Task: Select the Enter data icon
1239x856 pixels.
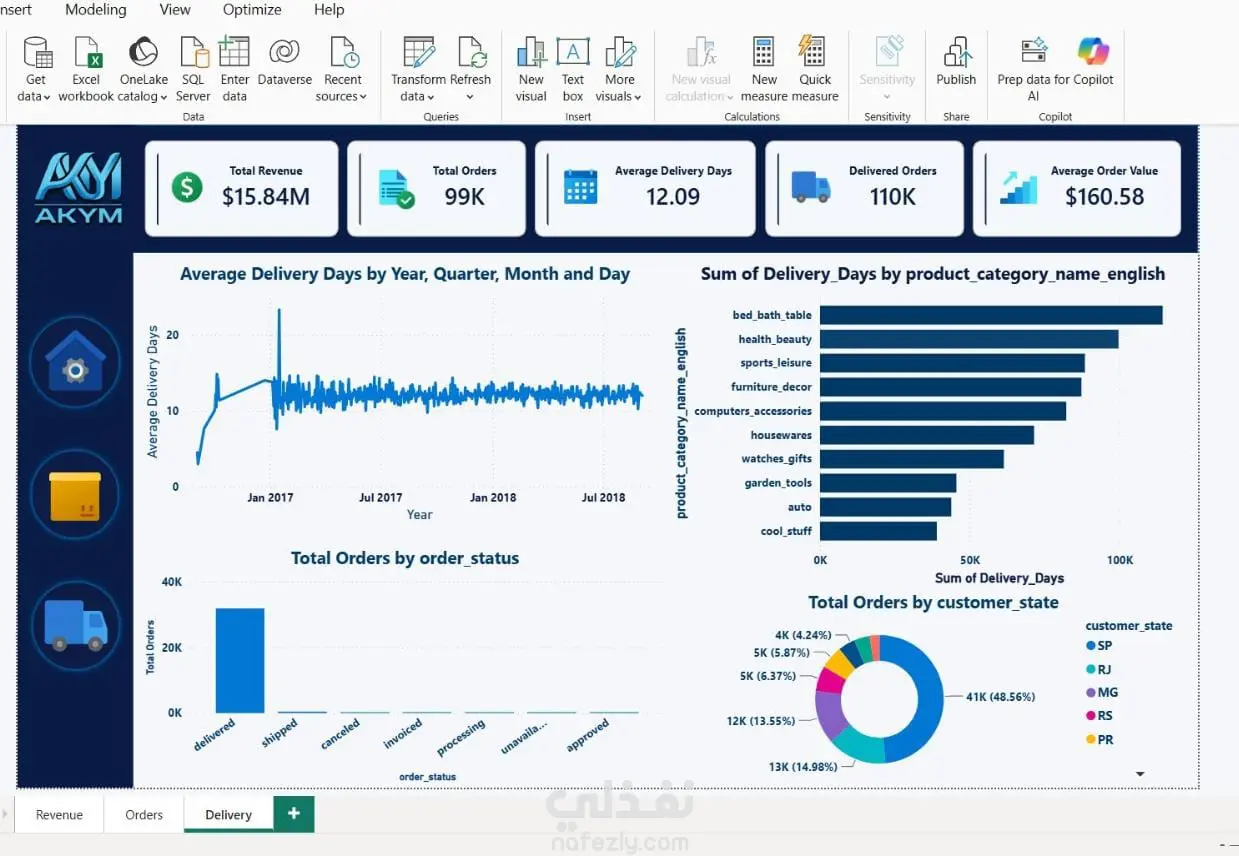Action: point(234,51)
